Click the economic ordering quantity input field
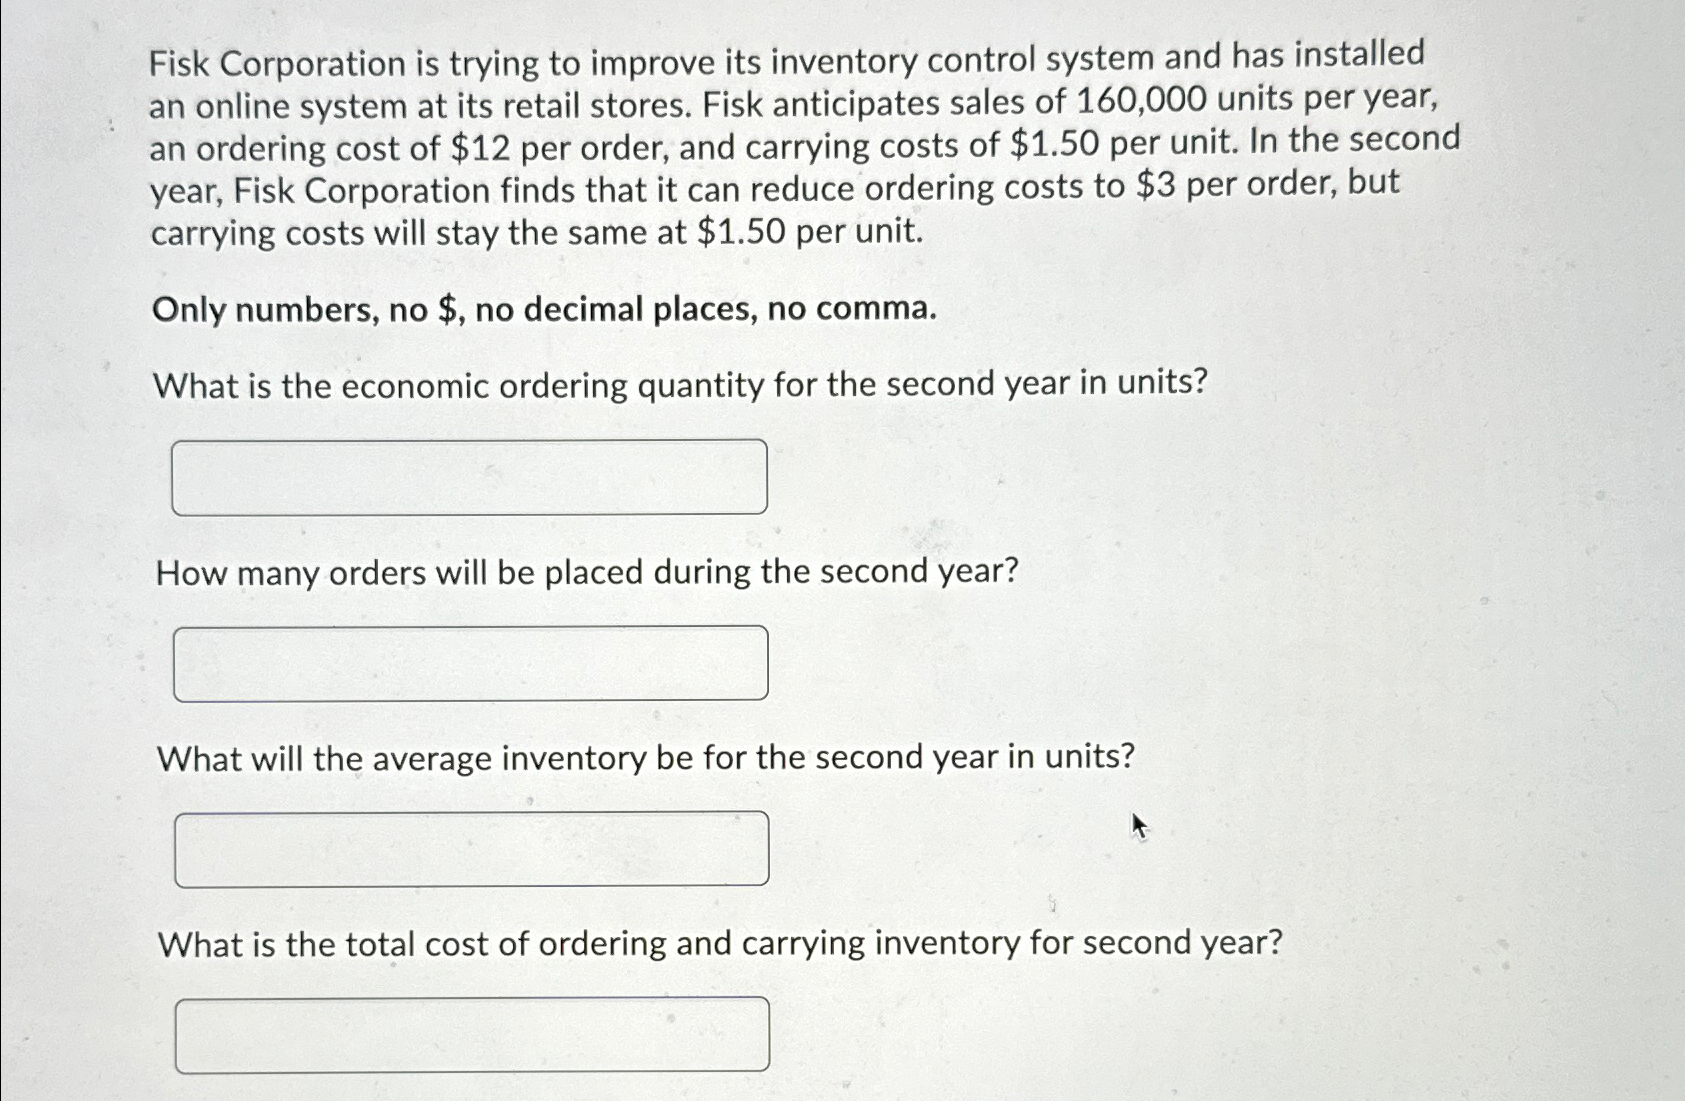 coord(470,477)
